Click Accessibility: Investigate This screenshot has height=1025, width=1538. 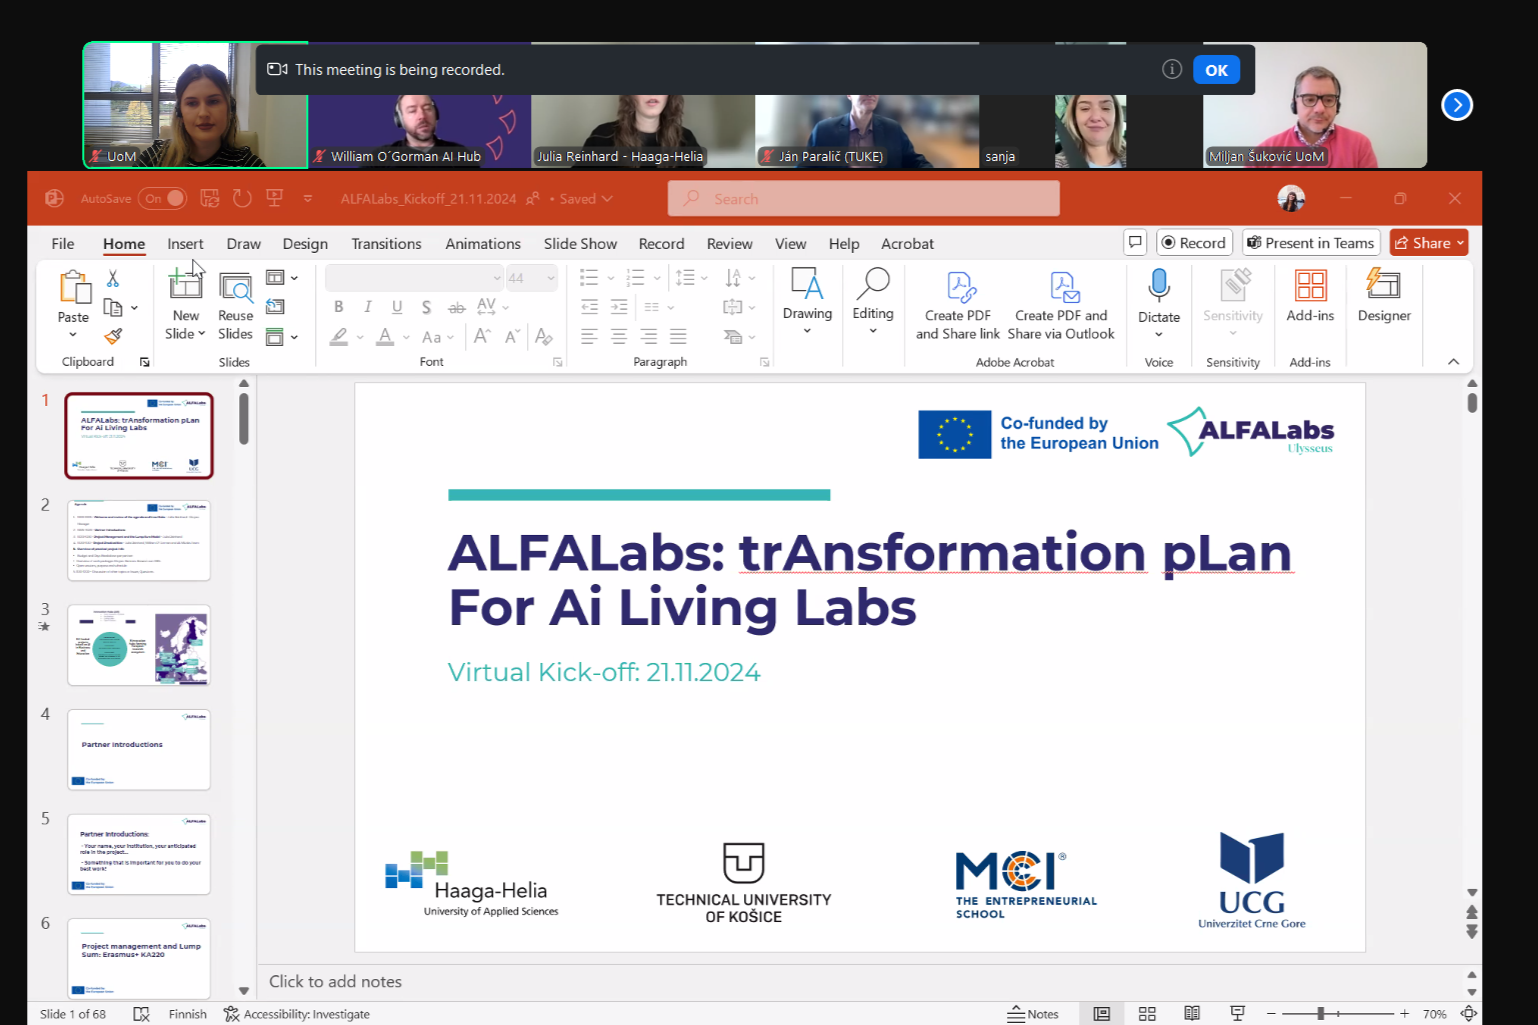tap(297, 1014)
